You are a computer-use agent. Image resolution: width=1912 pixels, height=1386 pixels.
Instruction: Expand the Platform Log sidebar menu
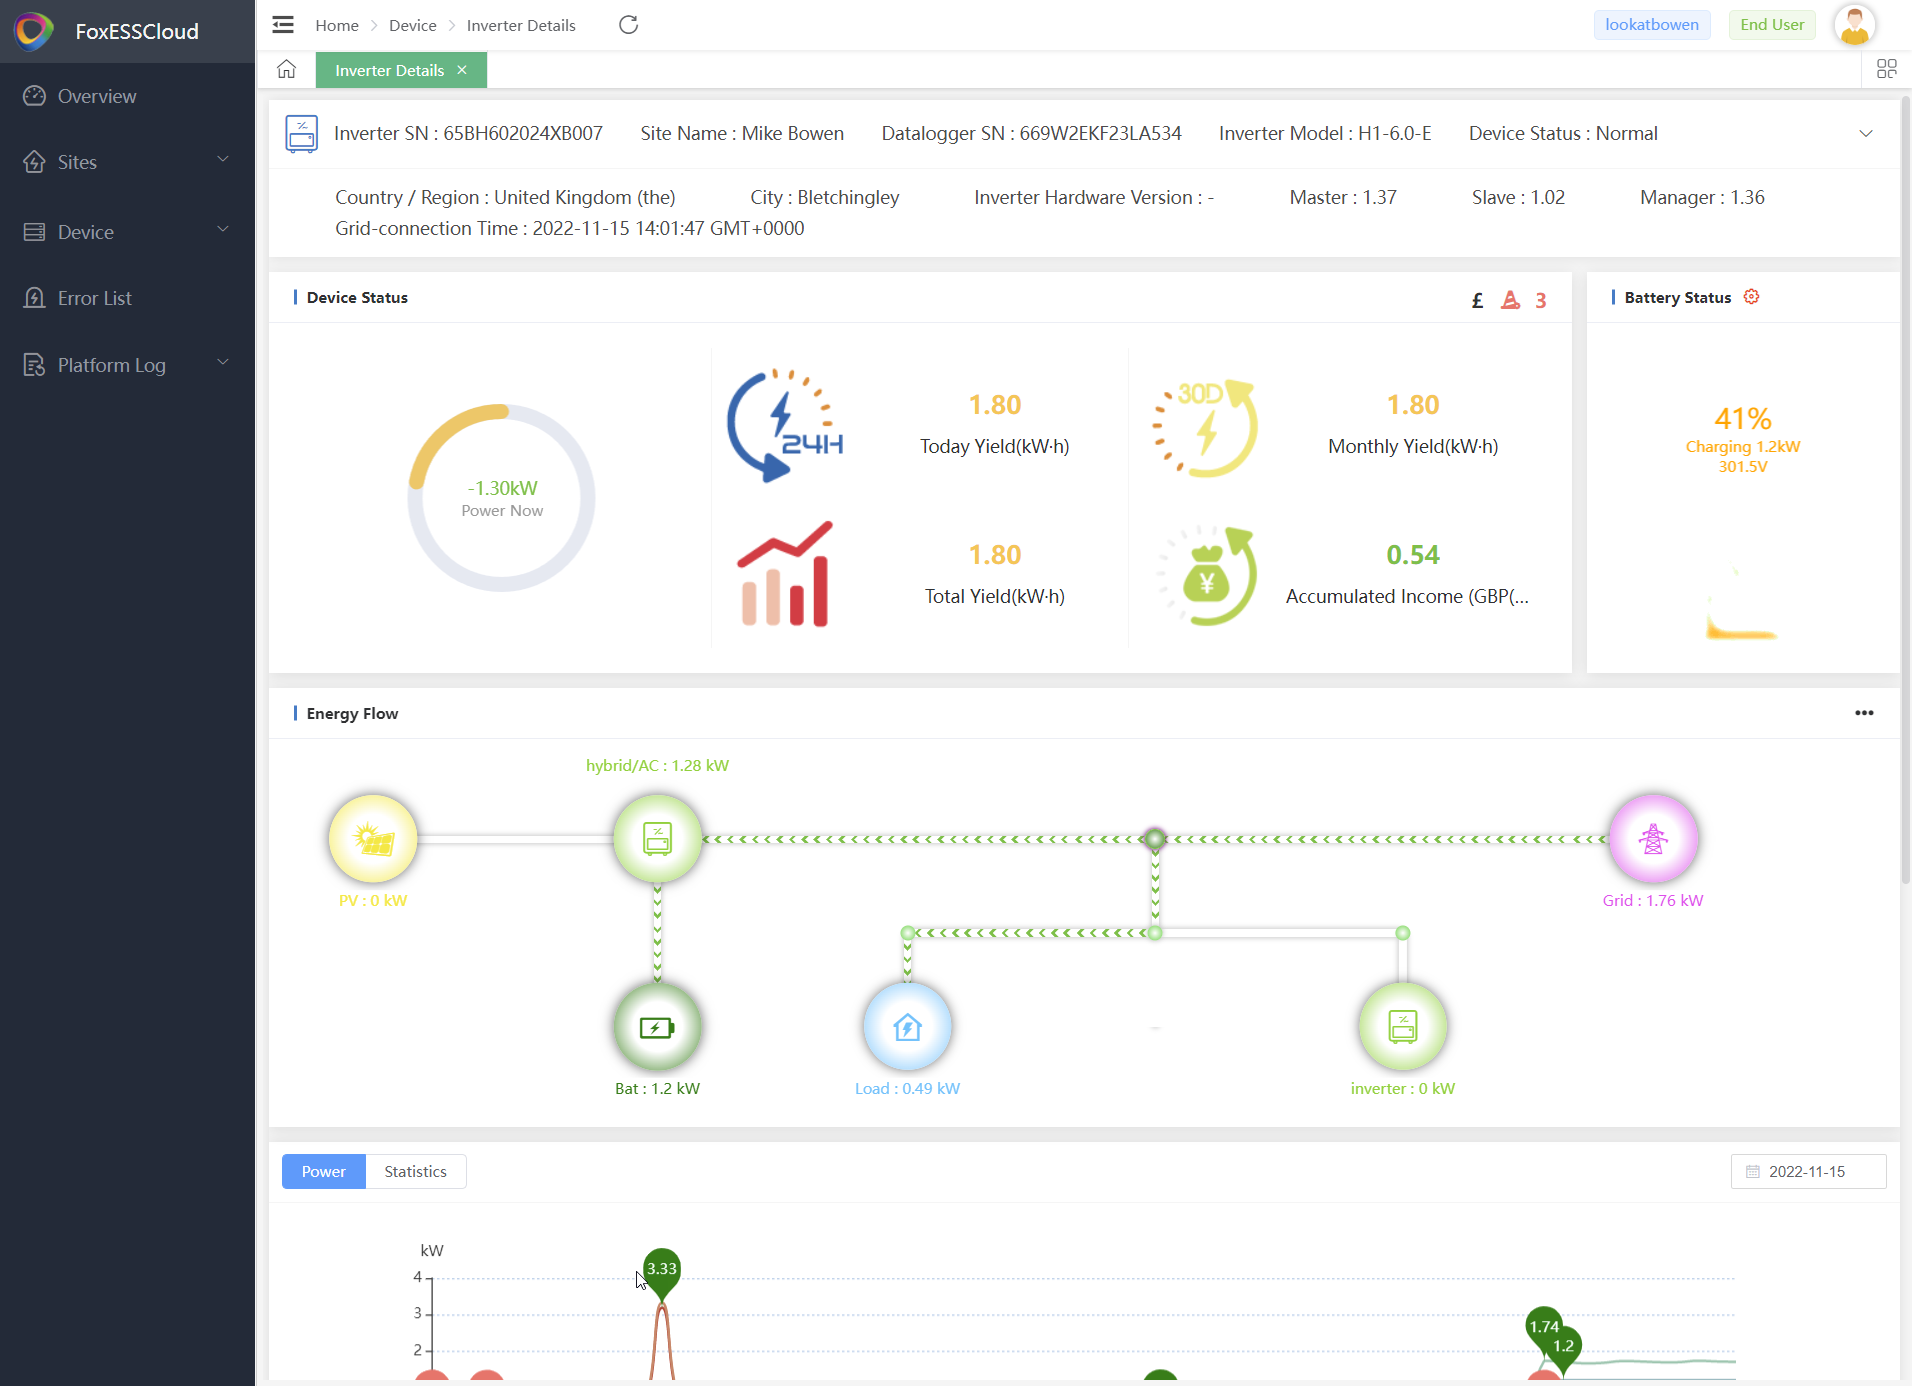127,365
